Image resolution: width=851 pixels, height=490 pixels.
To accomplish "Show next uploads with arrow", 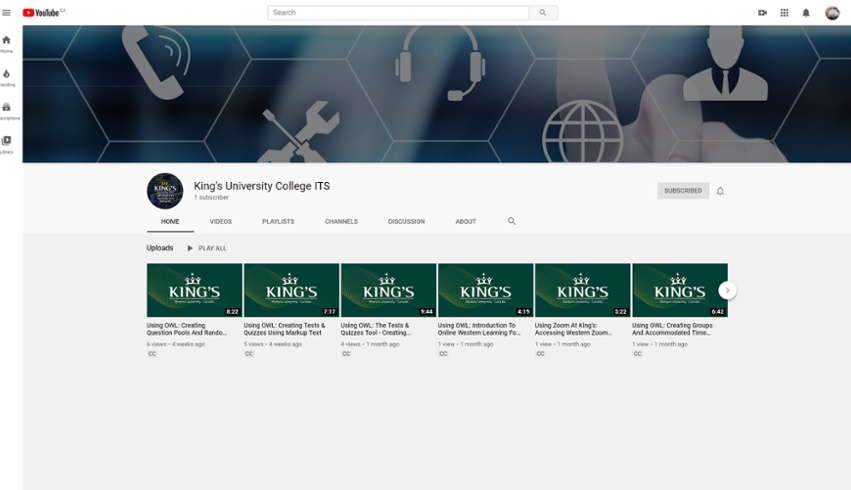I will tap(727, 290).
